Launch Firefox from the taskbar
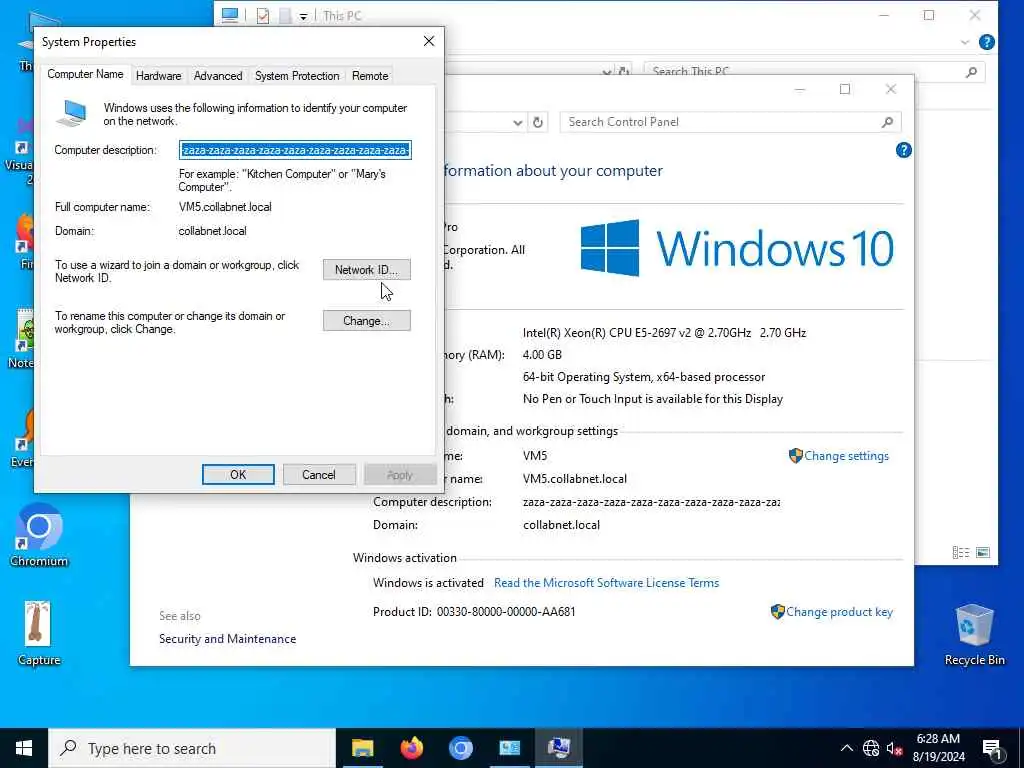The image size is (1024, 768). click(x=411, y=748)
